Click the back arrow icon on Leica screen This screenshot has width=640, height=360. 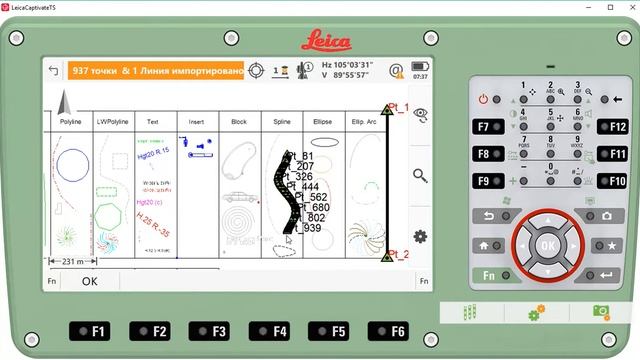pos(53,71)
